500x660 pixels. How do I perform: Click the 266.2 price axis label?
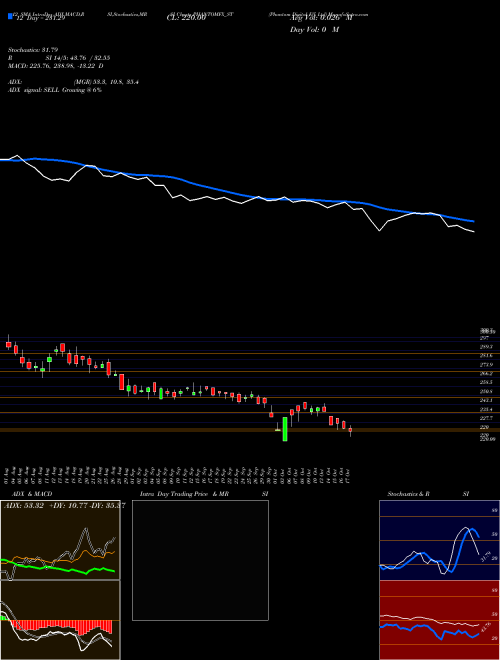click(486, 373)
